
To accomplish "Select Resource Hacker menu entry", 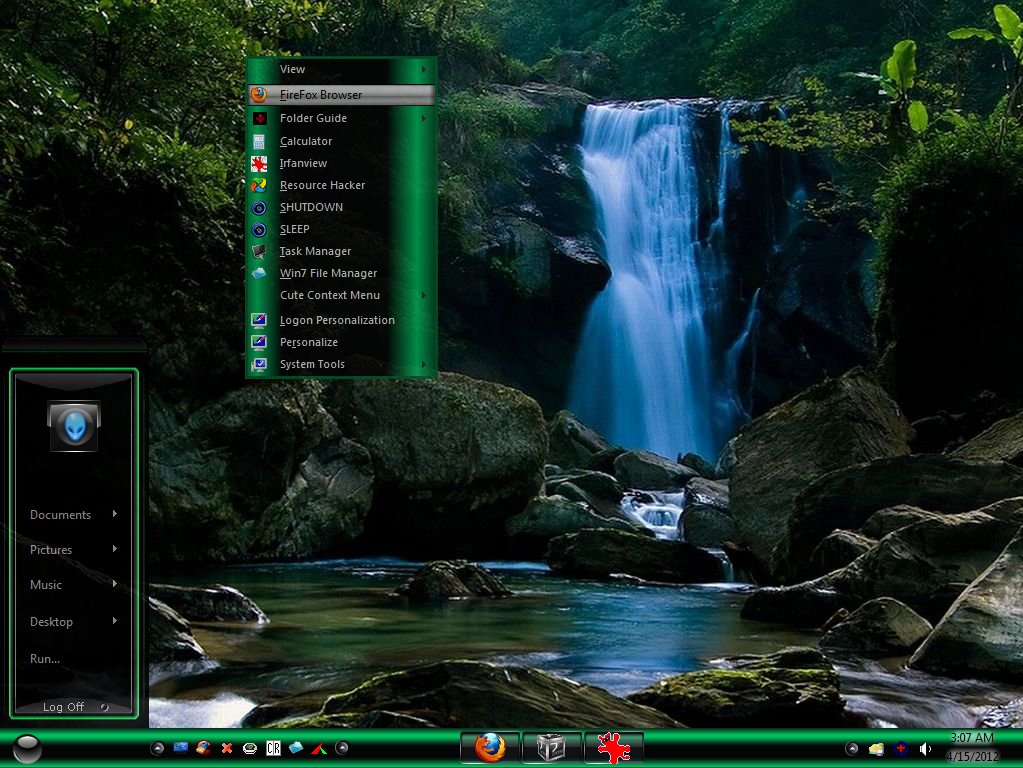I will coord(341,185).
